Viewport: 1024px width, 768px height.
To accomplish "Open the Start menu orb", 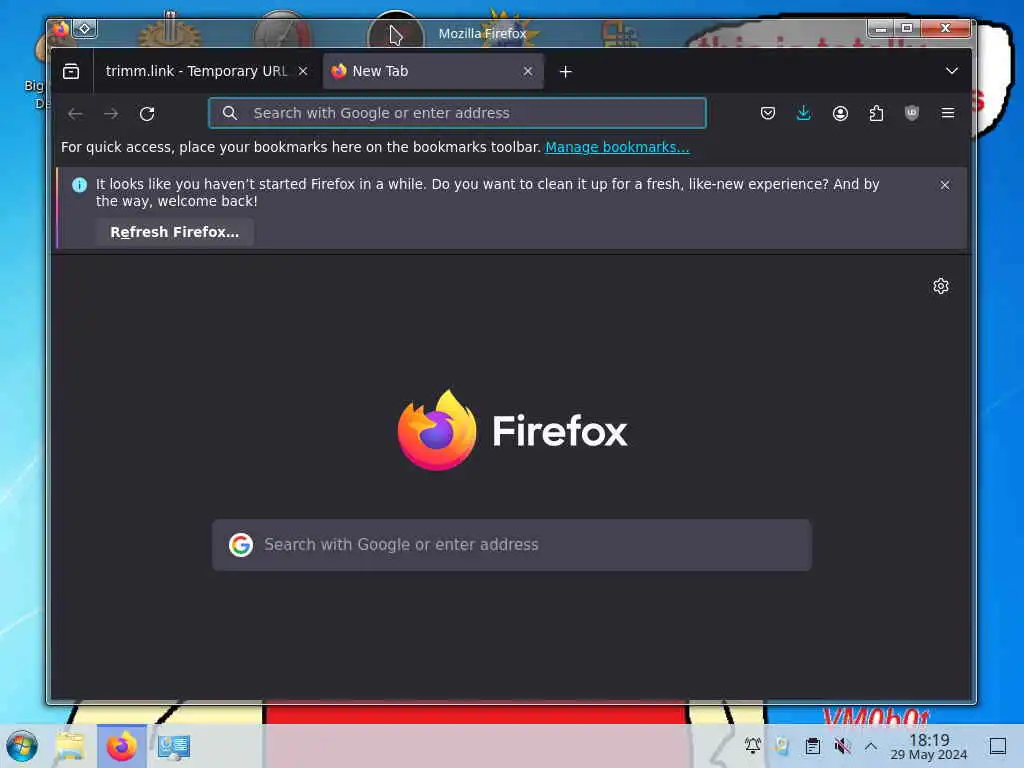I will (22, 746).
